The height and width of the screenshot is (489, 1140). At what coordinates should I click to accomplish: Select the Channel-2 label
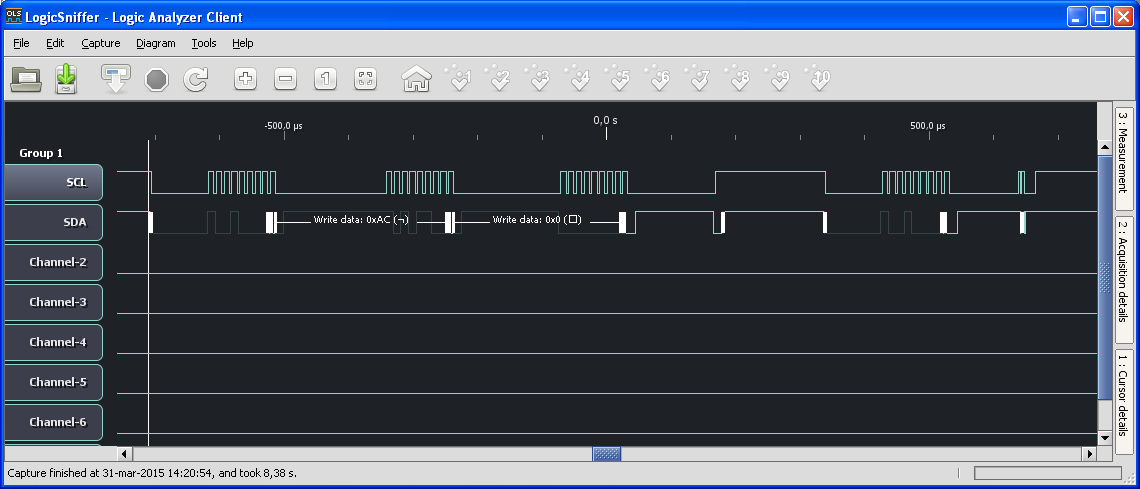pos(54,262)
